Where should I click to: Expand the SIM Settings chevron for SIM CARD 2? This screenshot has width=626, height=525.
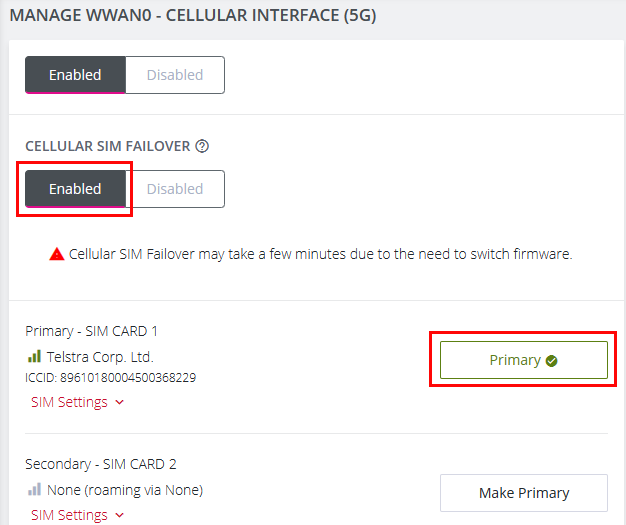click(120, 516)
